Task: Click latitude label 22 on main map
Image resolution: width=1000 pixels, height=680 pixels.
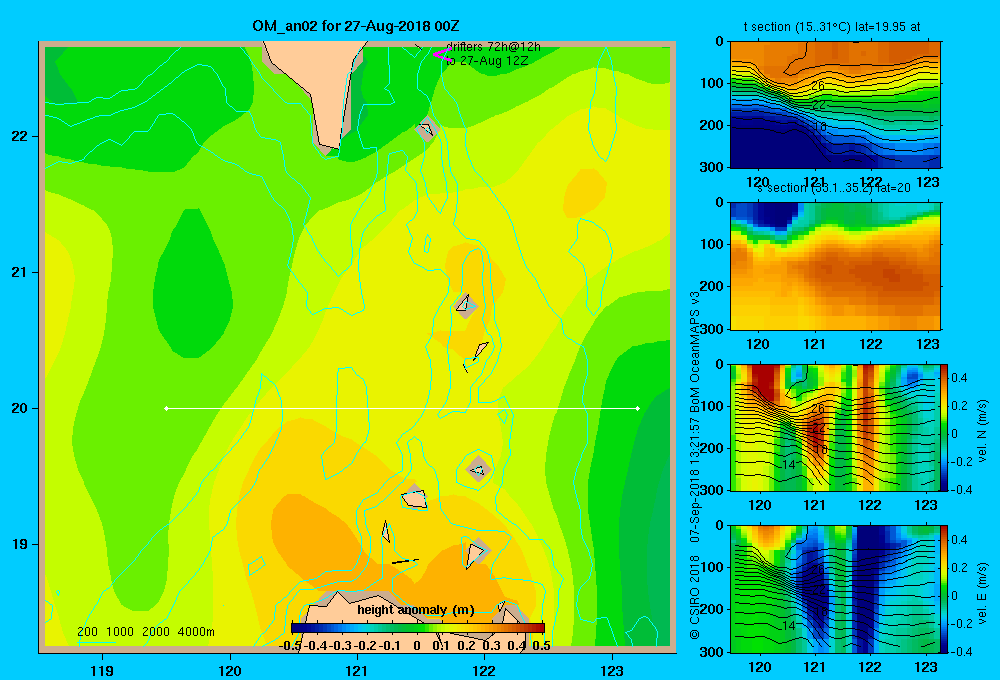Action: (x=20, y=136)
